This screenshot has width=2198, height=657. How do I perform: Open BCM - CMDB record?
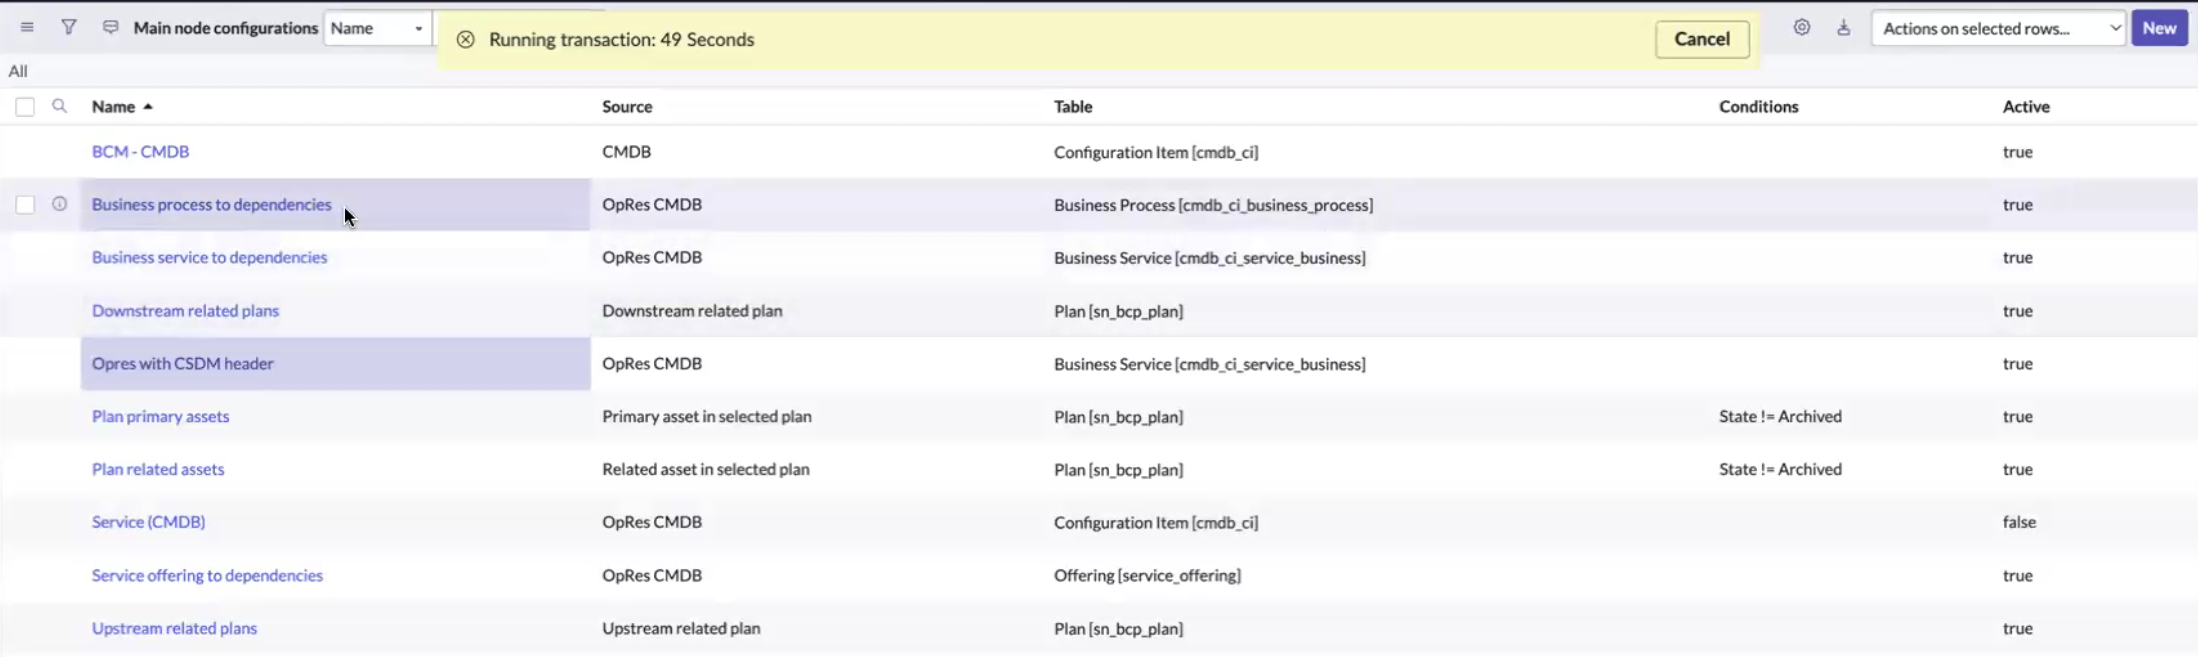point(140,152)
